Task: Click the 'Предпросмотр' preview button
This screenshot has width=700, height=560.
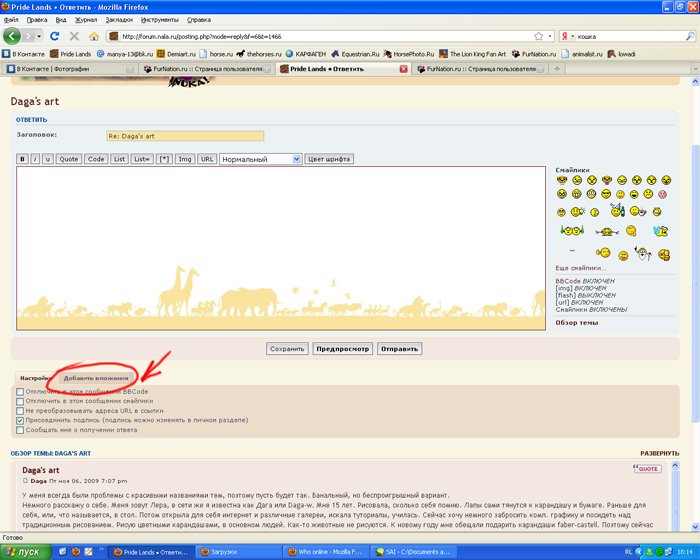Action: click(342, 349)
